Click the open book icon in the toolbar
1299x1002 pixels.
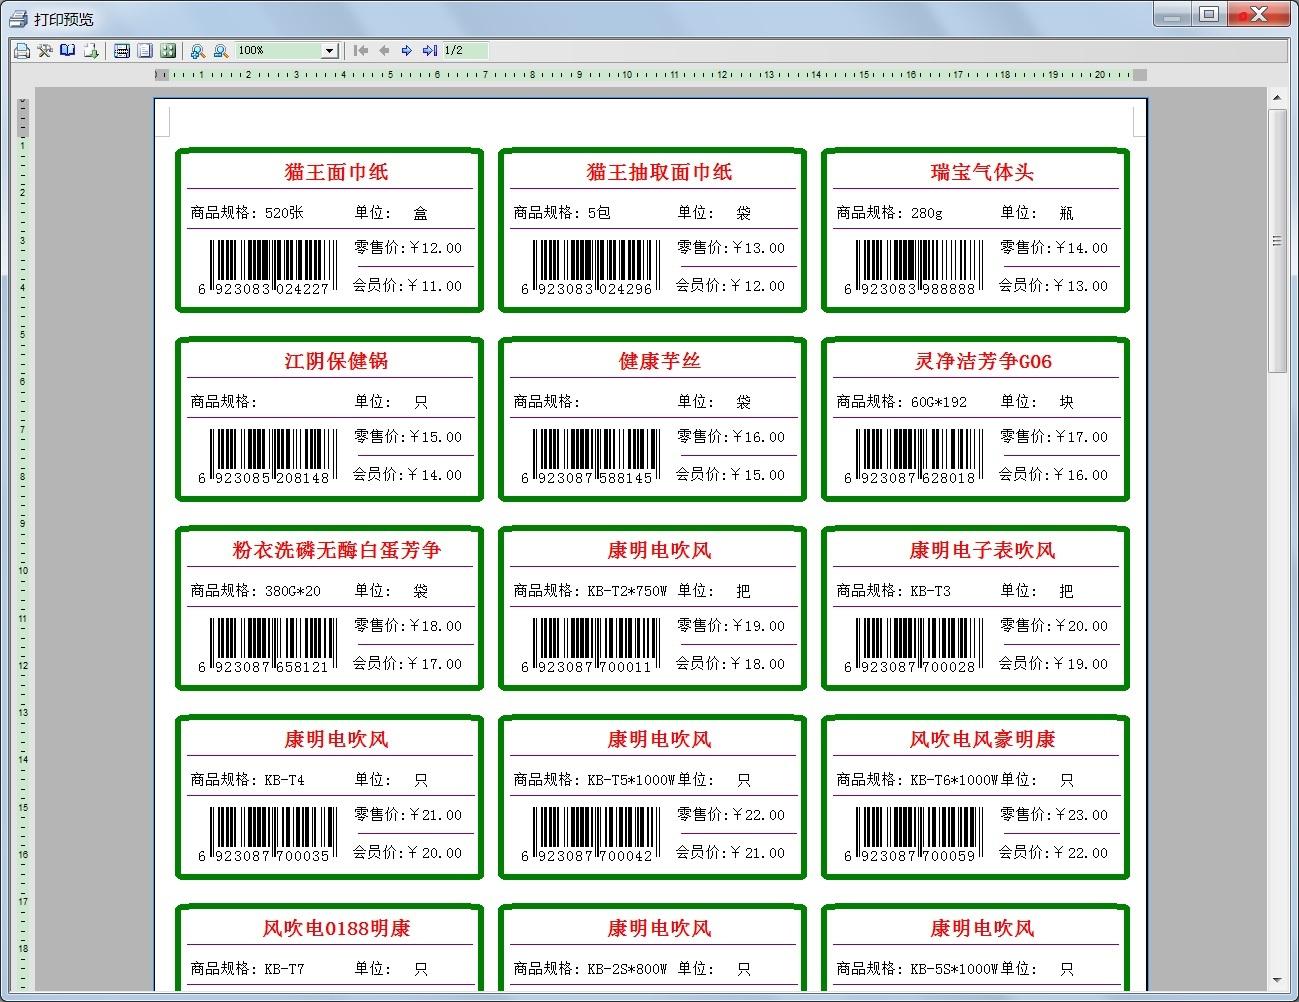coord(67,50)
